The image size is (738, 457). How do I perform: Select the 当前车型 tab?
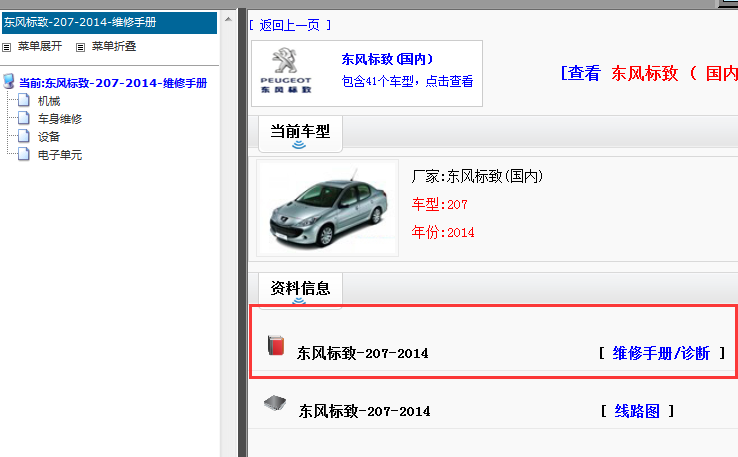click(x=300, y=134)
